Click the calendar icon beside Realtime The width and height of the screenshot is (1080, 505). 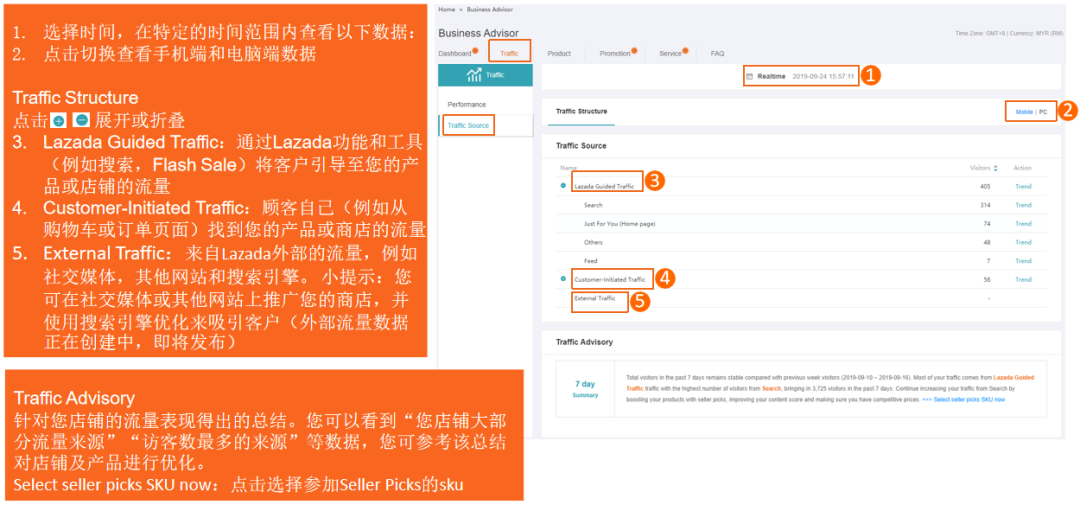750,76
